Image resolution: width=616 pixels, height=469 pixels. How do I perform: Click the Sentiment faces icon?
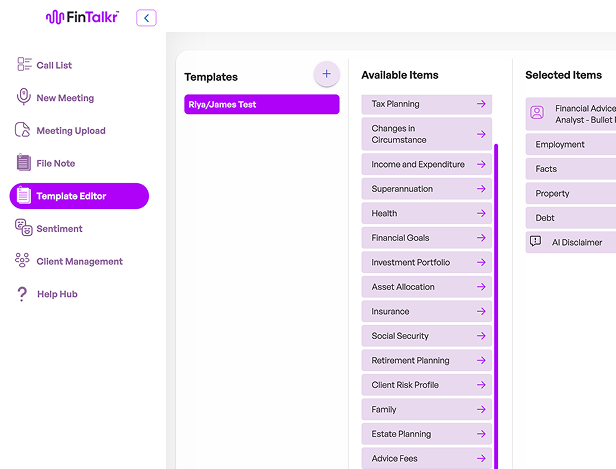click(x=25, y=228)
